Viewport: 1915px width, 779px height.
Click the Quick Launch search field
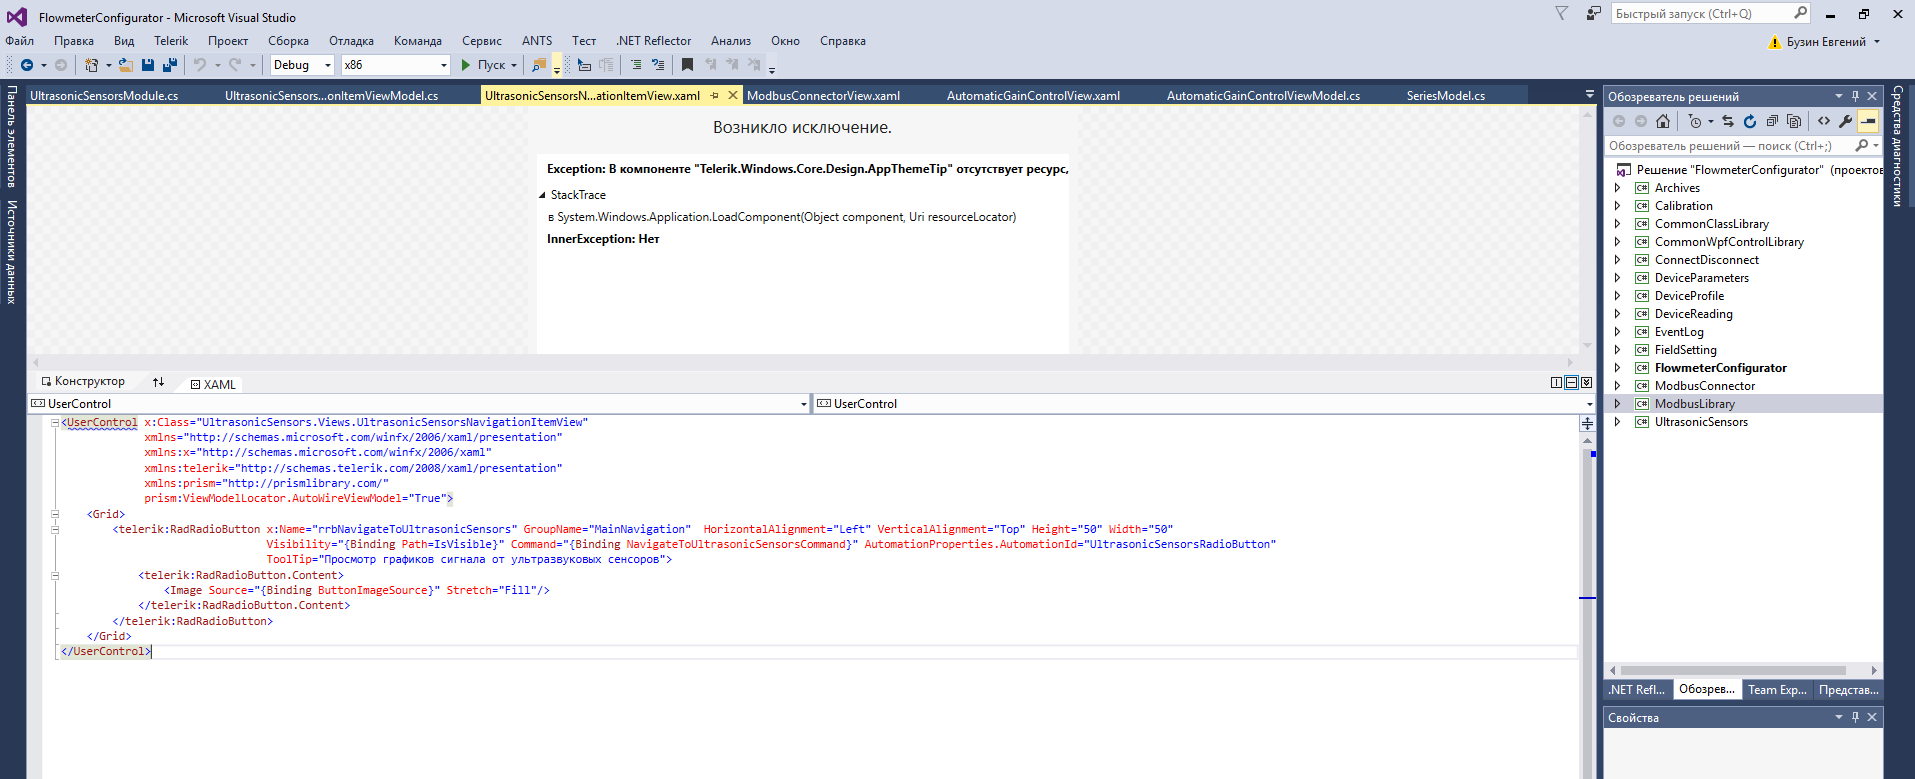[x=1711, y=13]
